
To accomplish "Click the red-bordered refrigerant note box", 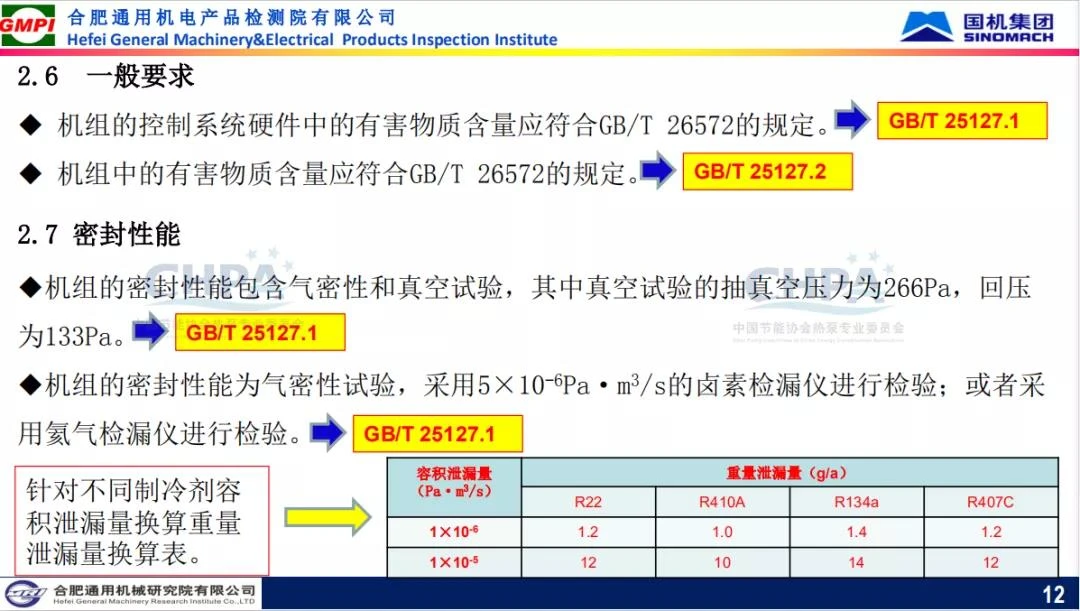I will tap(142, 520).
